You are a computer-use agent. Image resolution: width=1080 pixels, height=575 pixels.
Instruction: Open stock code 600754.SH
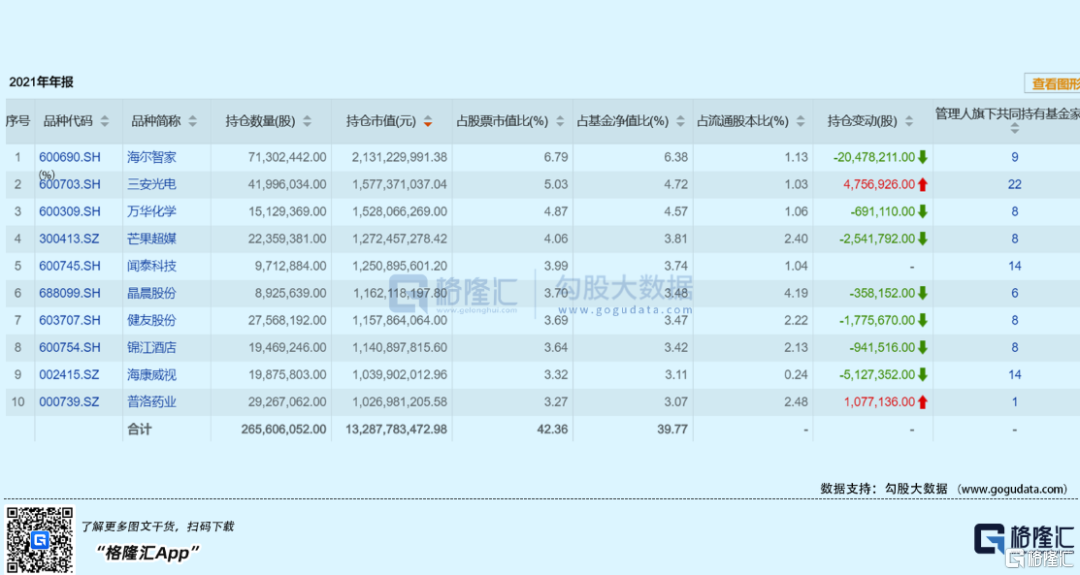click(x=70, y=348)
